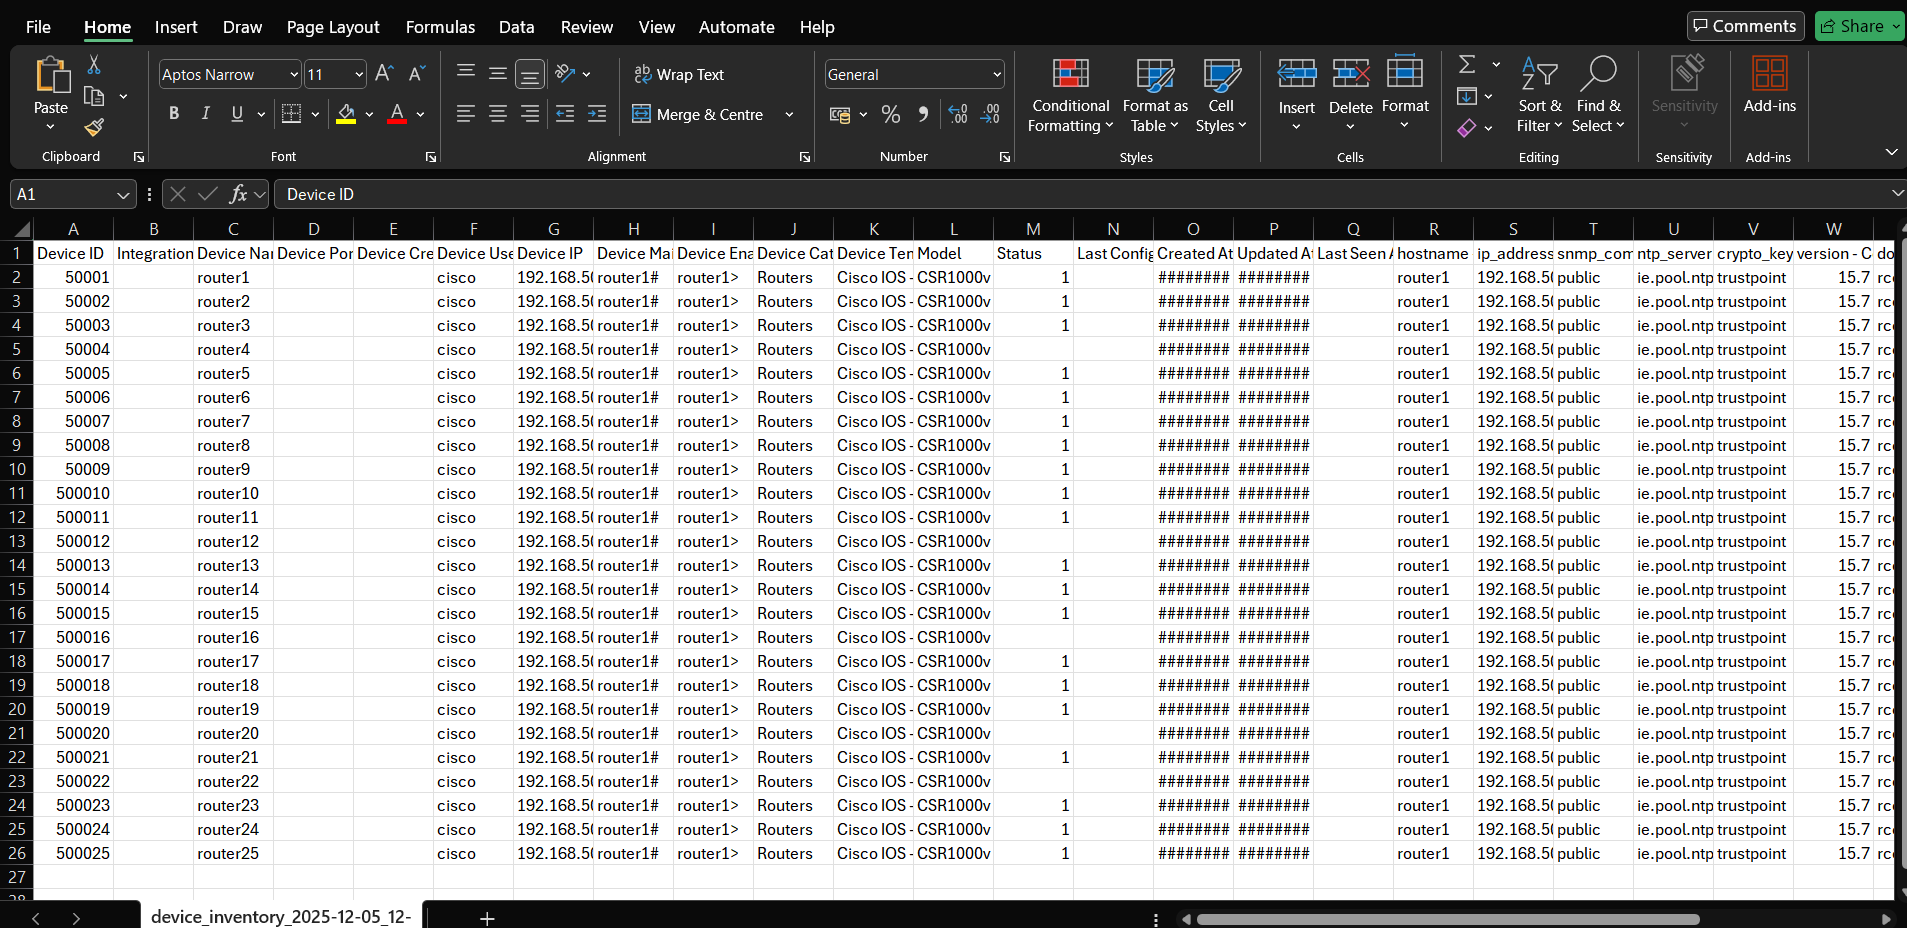Select the Format Painter brush

pos(94,128)
